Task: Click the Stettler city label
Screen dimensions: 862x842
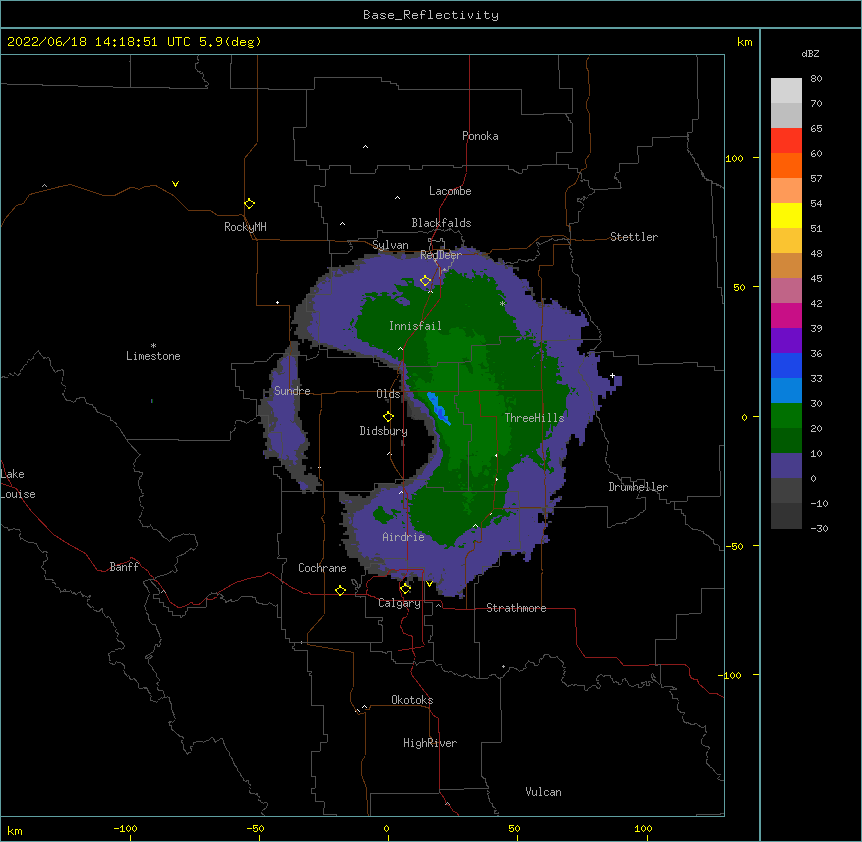Action: 634,237
